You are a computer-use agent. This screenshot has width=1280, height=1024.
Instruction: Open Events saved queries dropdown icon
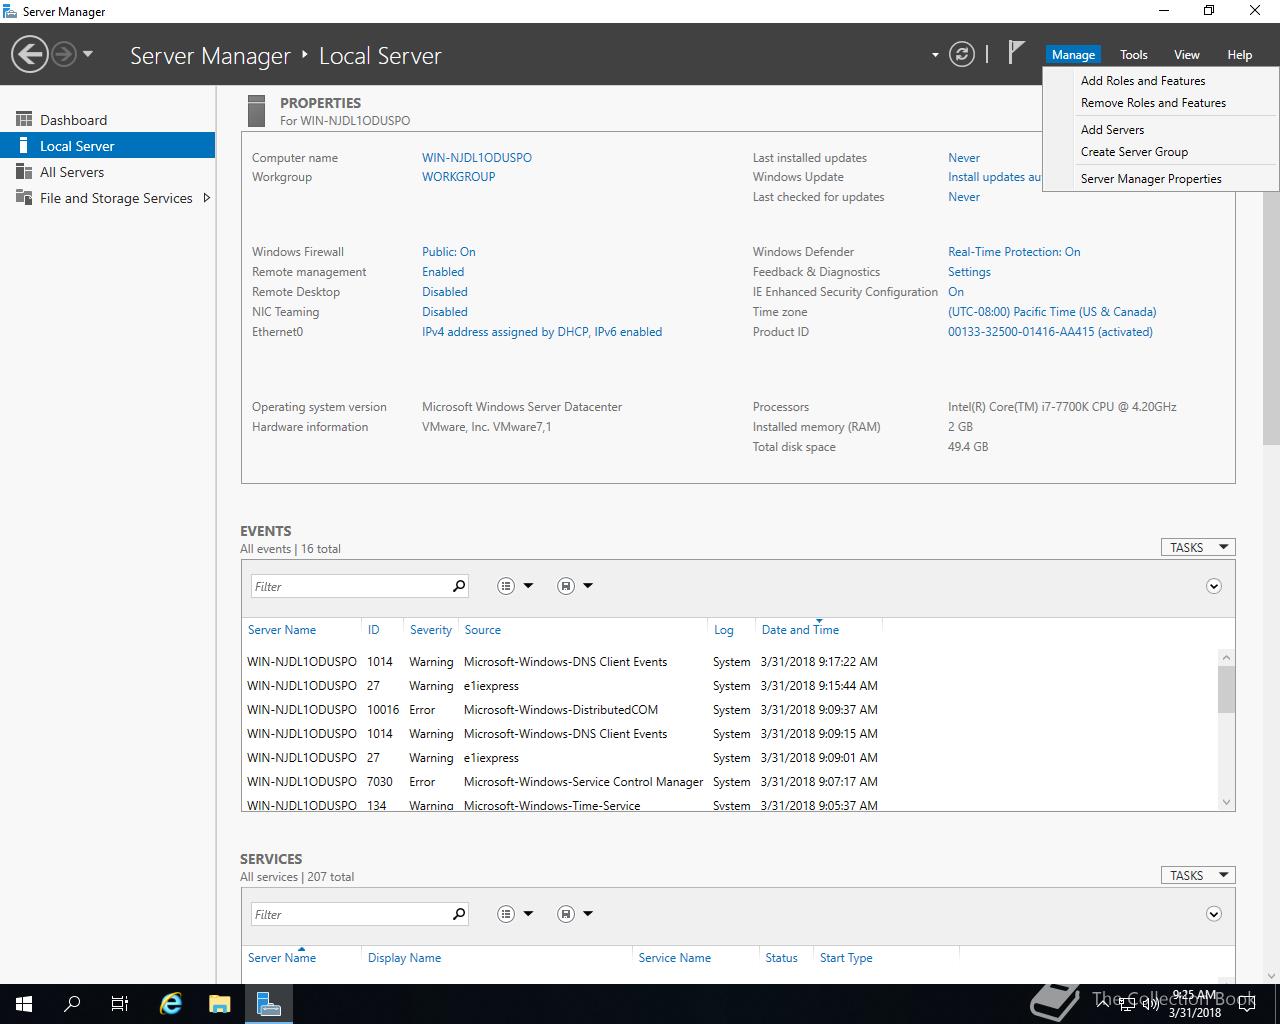(x=575, y=586)
